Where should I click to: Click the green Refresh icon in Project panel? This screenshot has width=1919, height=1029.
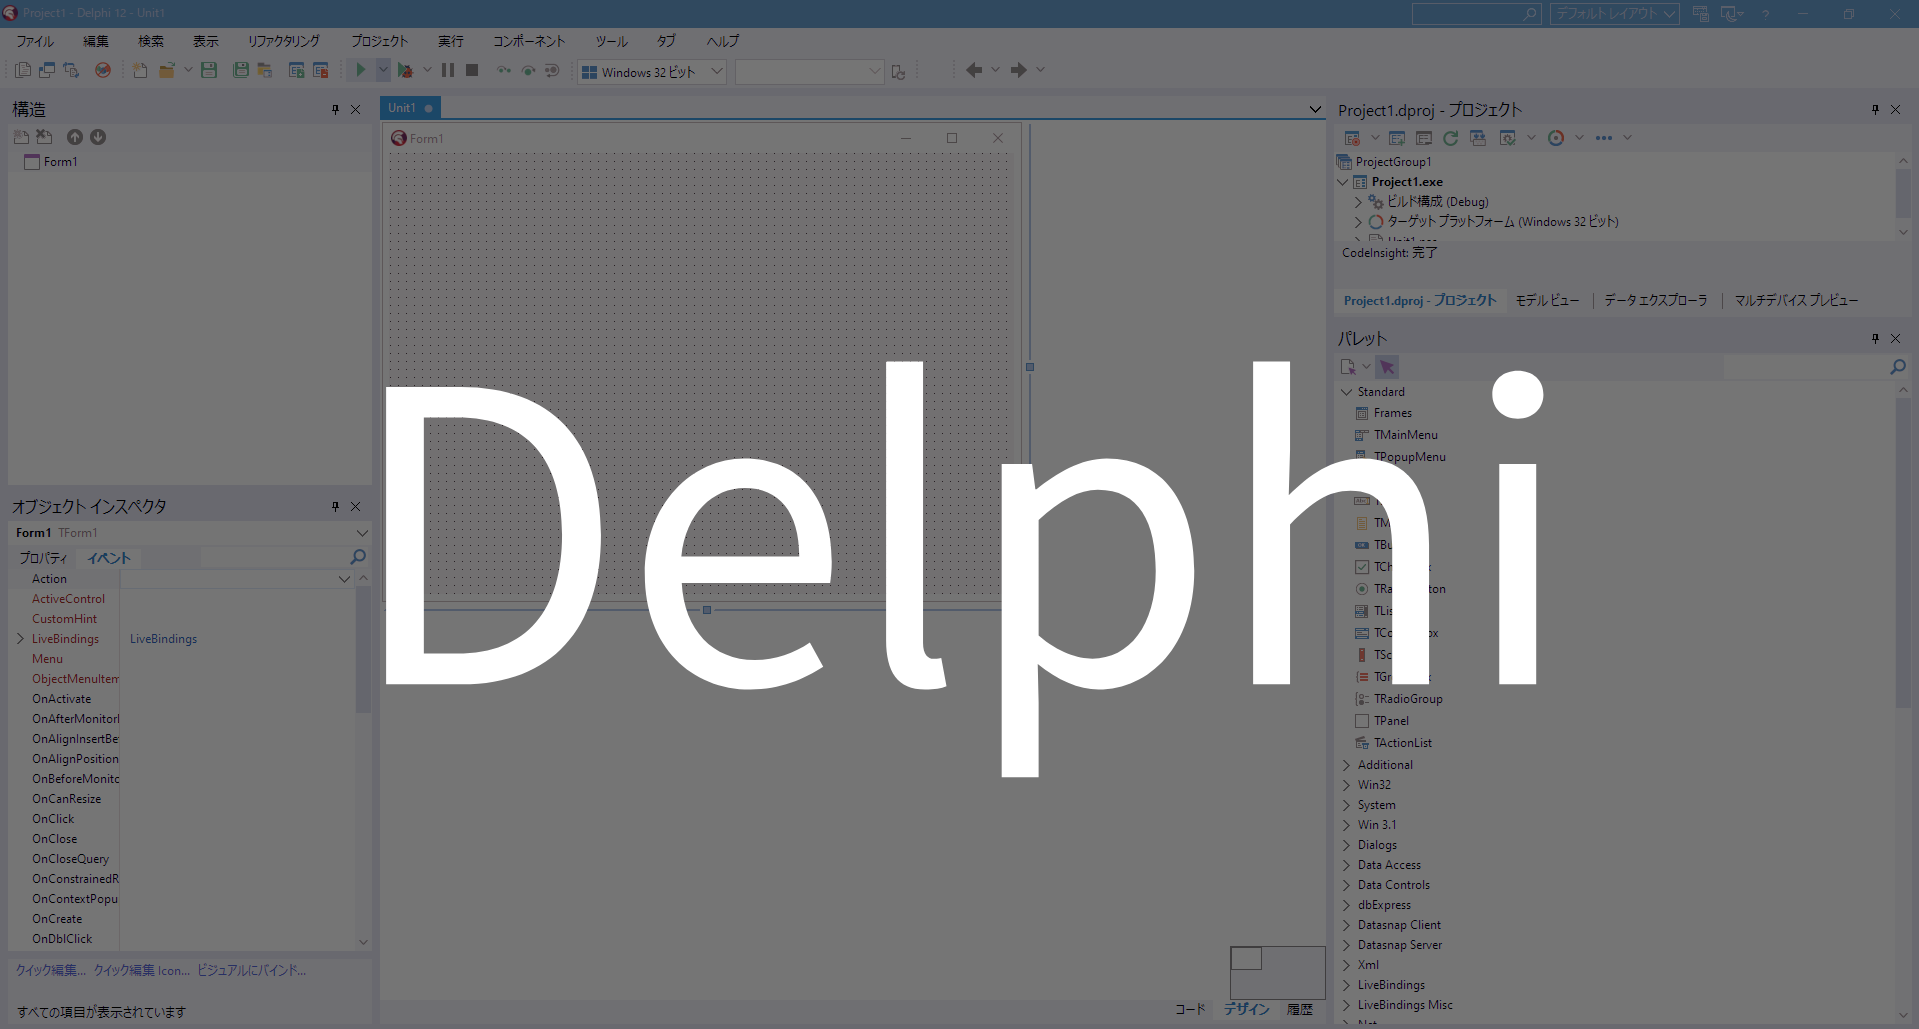tap(1450, 138)
